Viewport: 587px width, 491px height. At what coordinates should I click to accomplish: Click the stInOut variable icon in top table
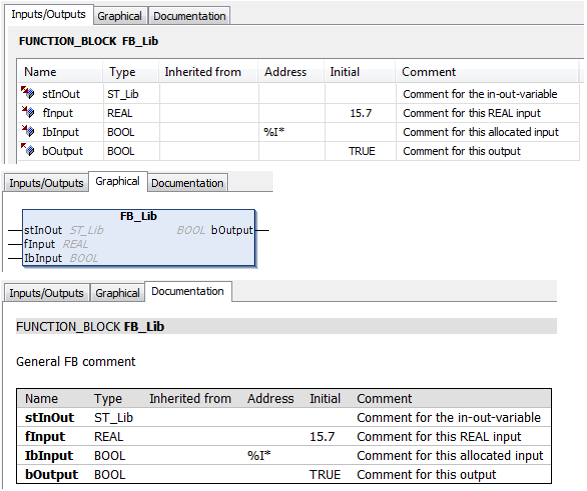pos(28,93)
